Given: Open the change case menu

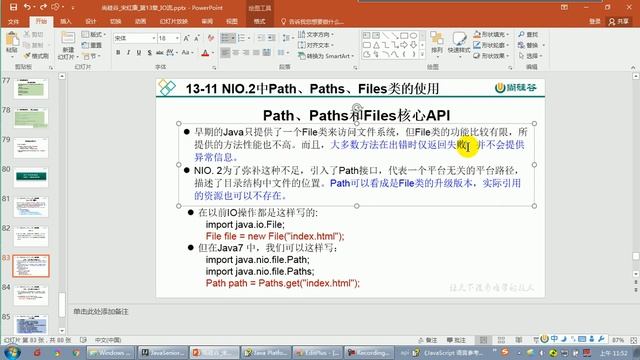Looking at the screenshot, I should [187, 52].
